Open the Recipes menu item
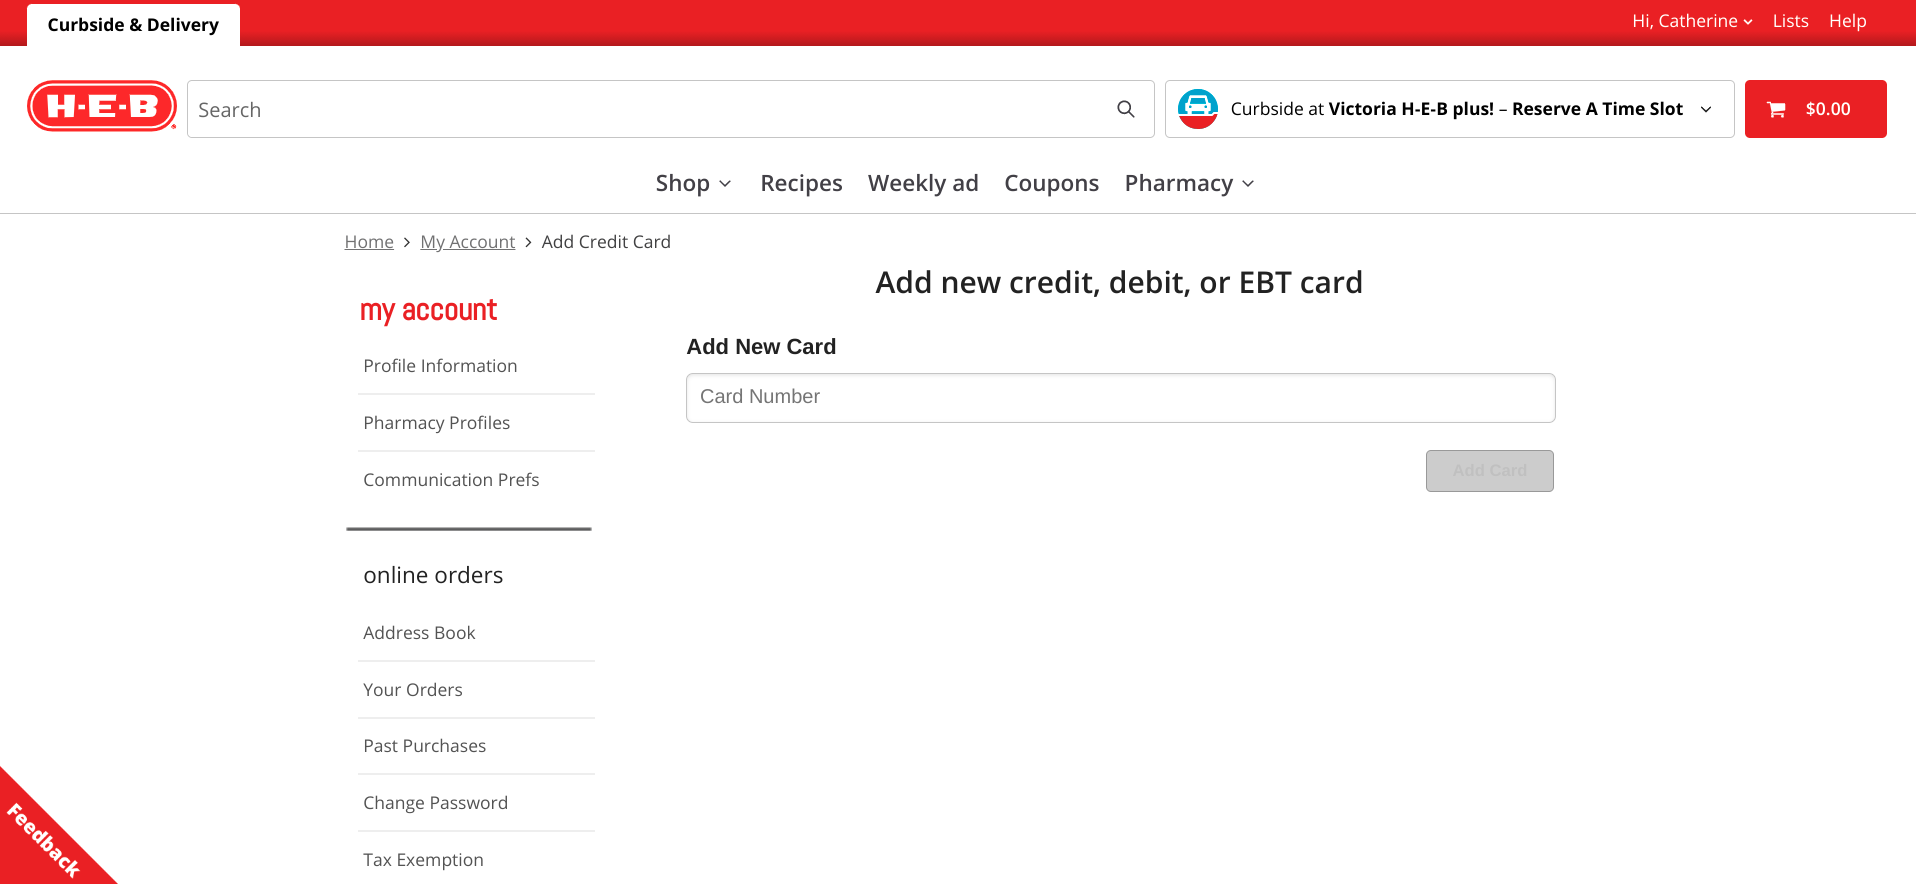 801,183
